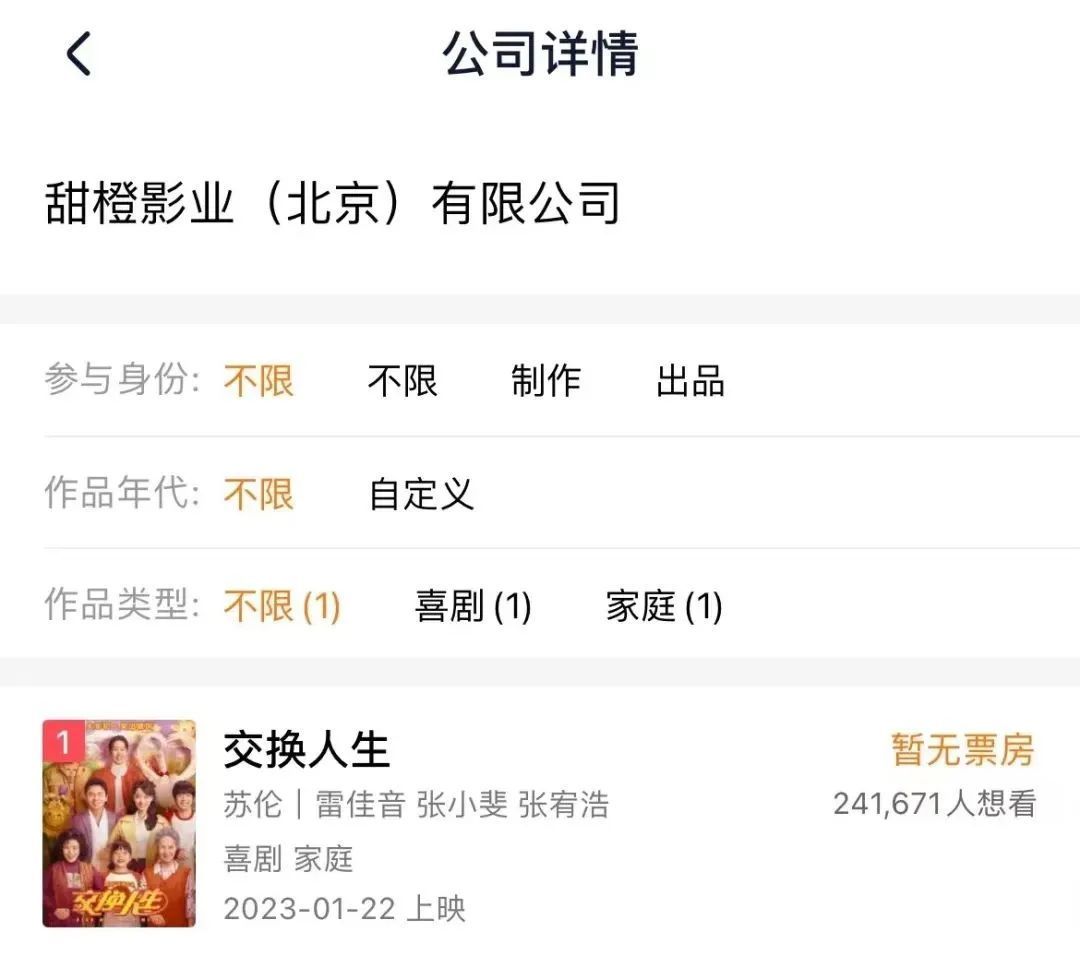
Task: Filter works by 家庭 (1)
Action: tap(664, 606)
